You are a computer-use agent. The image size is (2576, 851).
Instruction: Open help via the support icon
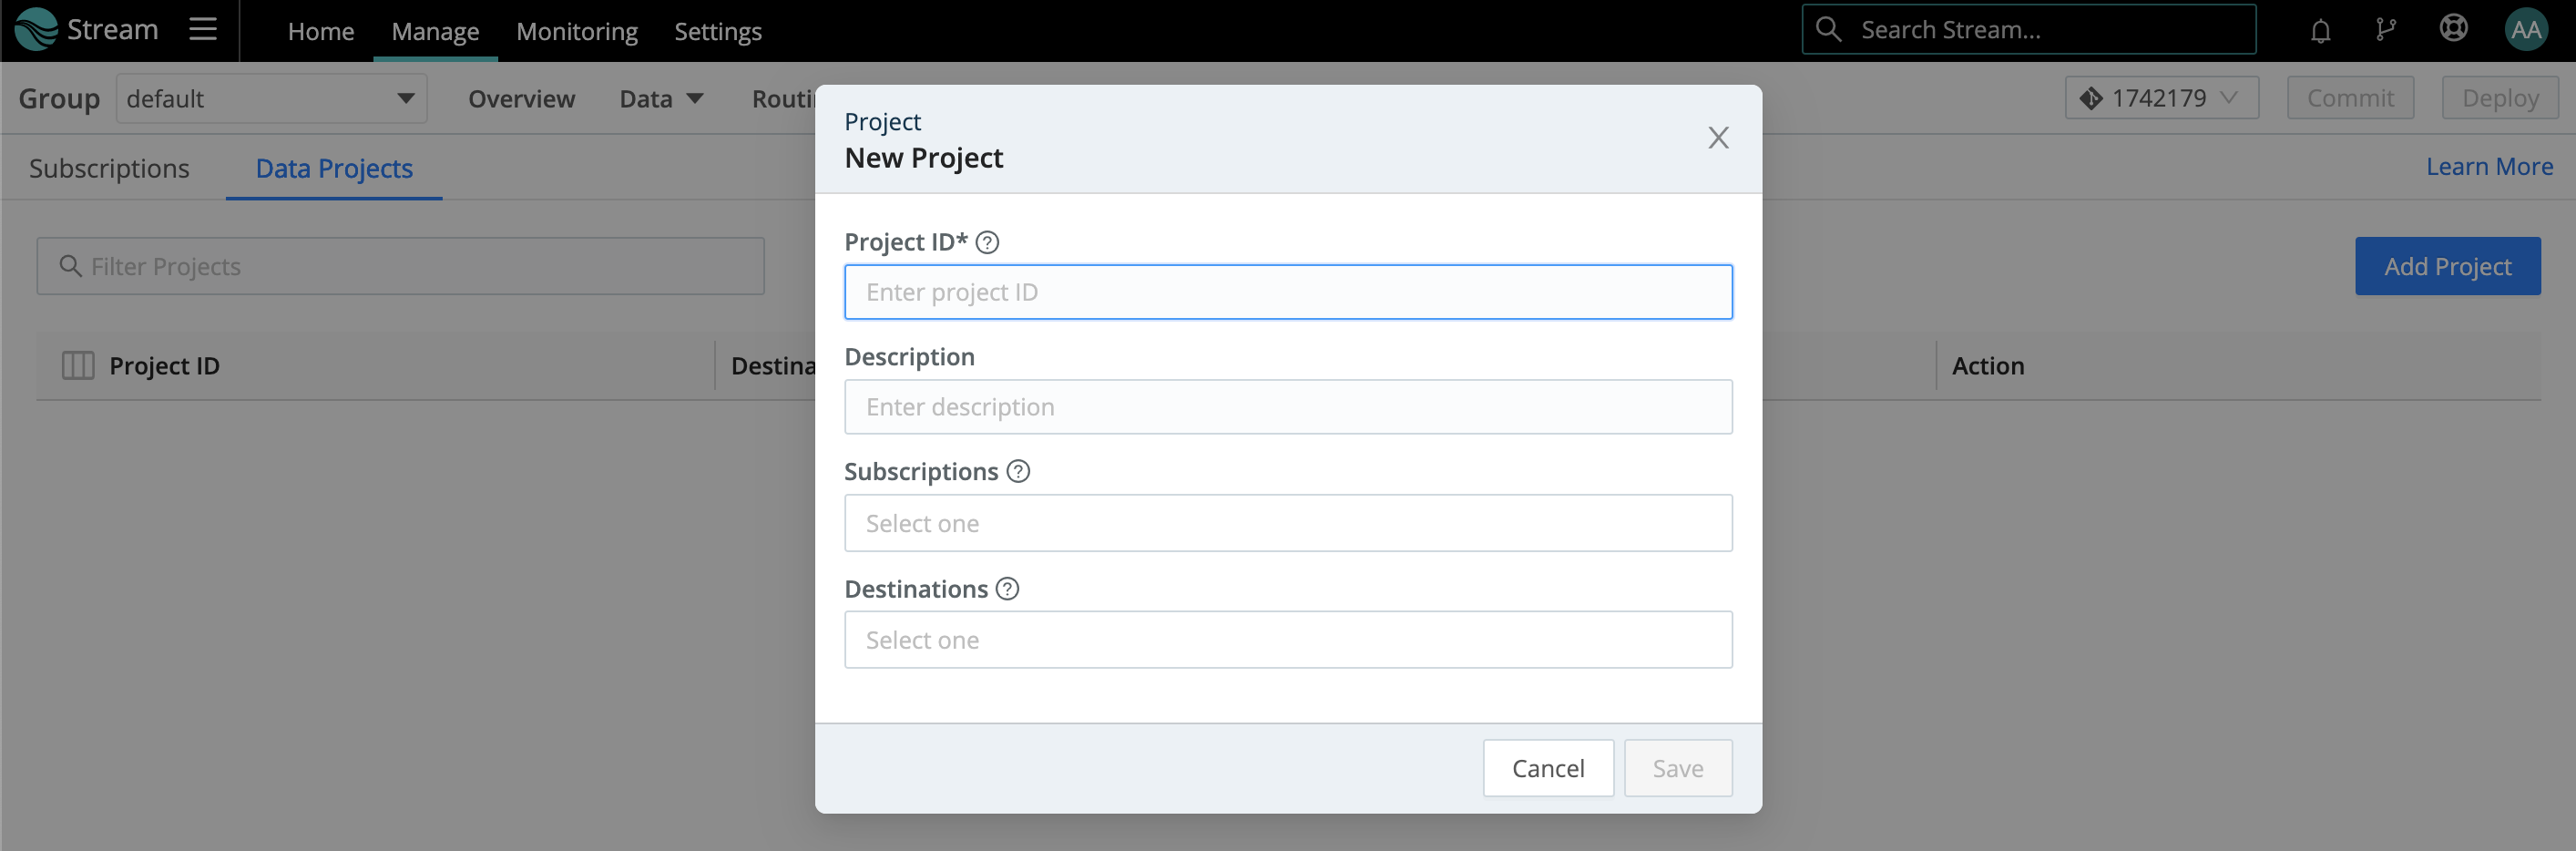pos(2453,28)
